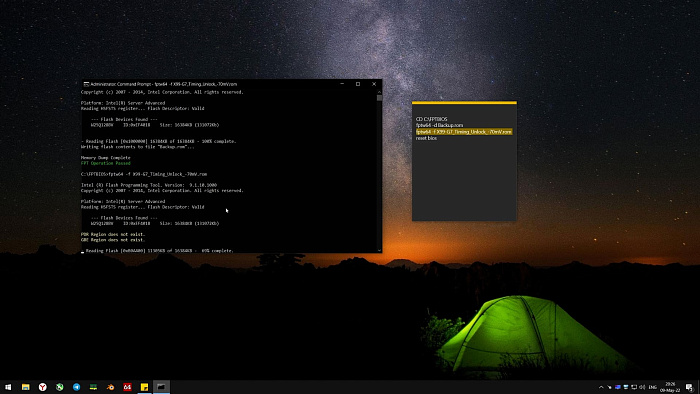Open the Telegram taskbar icon

tap(76, 387)
